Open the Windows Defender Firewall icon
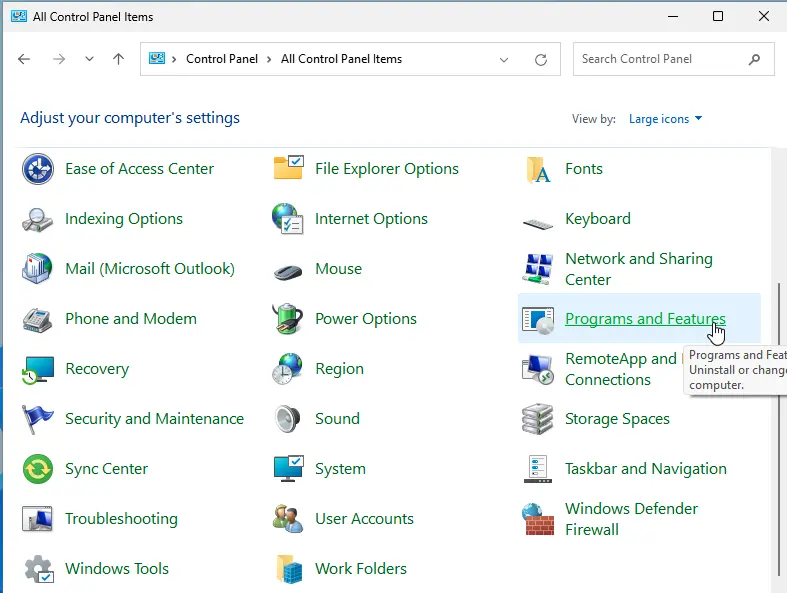The image size is (787, 593). (x=538, y=519)
